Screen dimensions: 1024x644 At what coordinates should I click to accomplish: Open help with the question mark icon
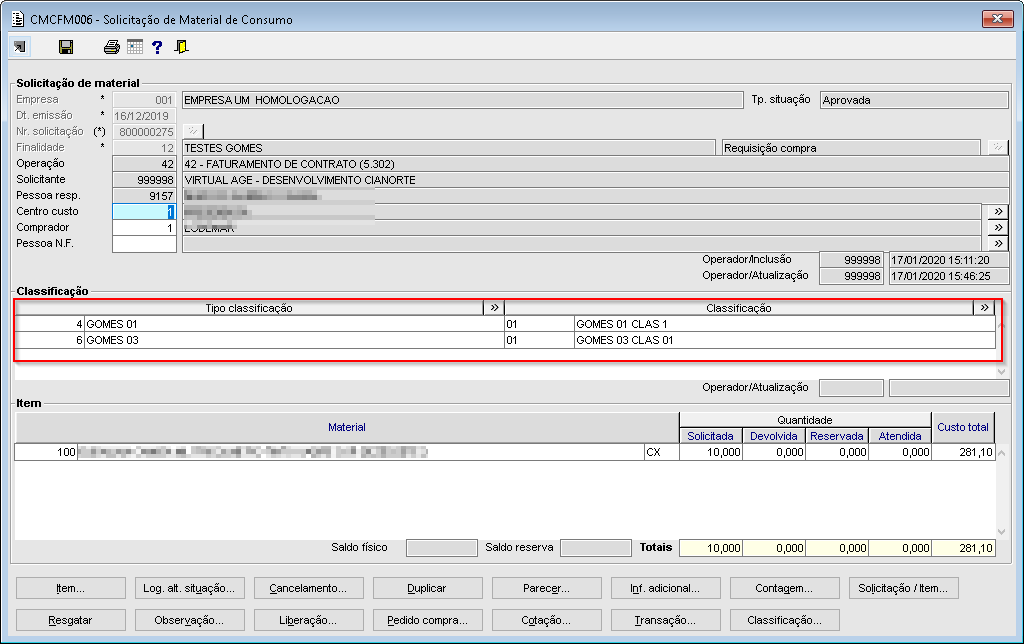coord(157,47)
